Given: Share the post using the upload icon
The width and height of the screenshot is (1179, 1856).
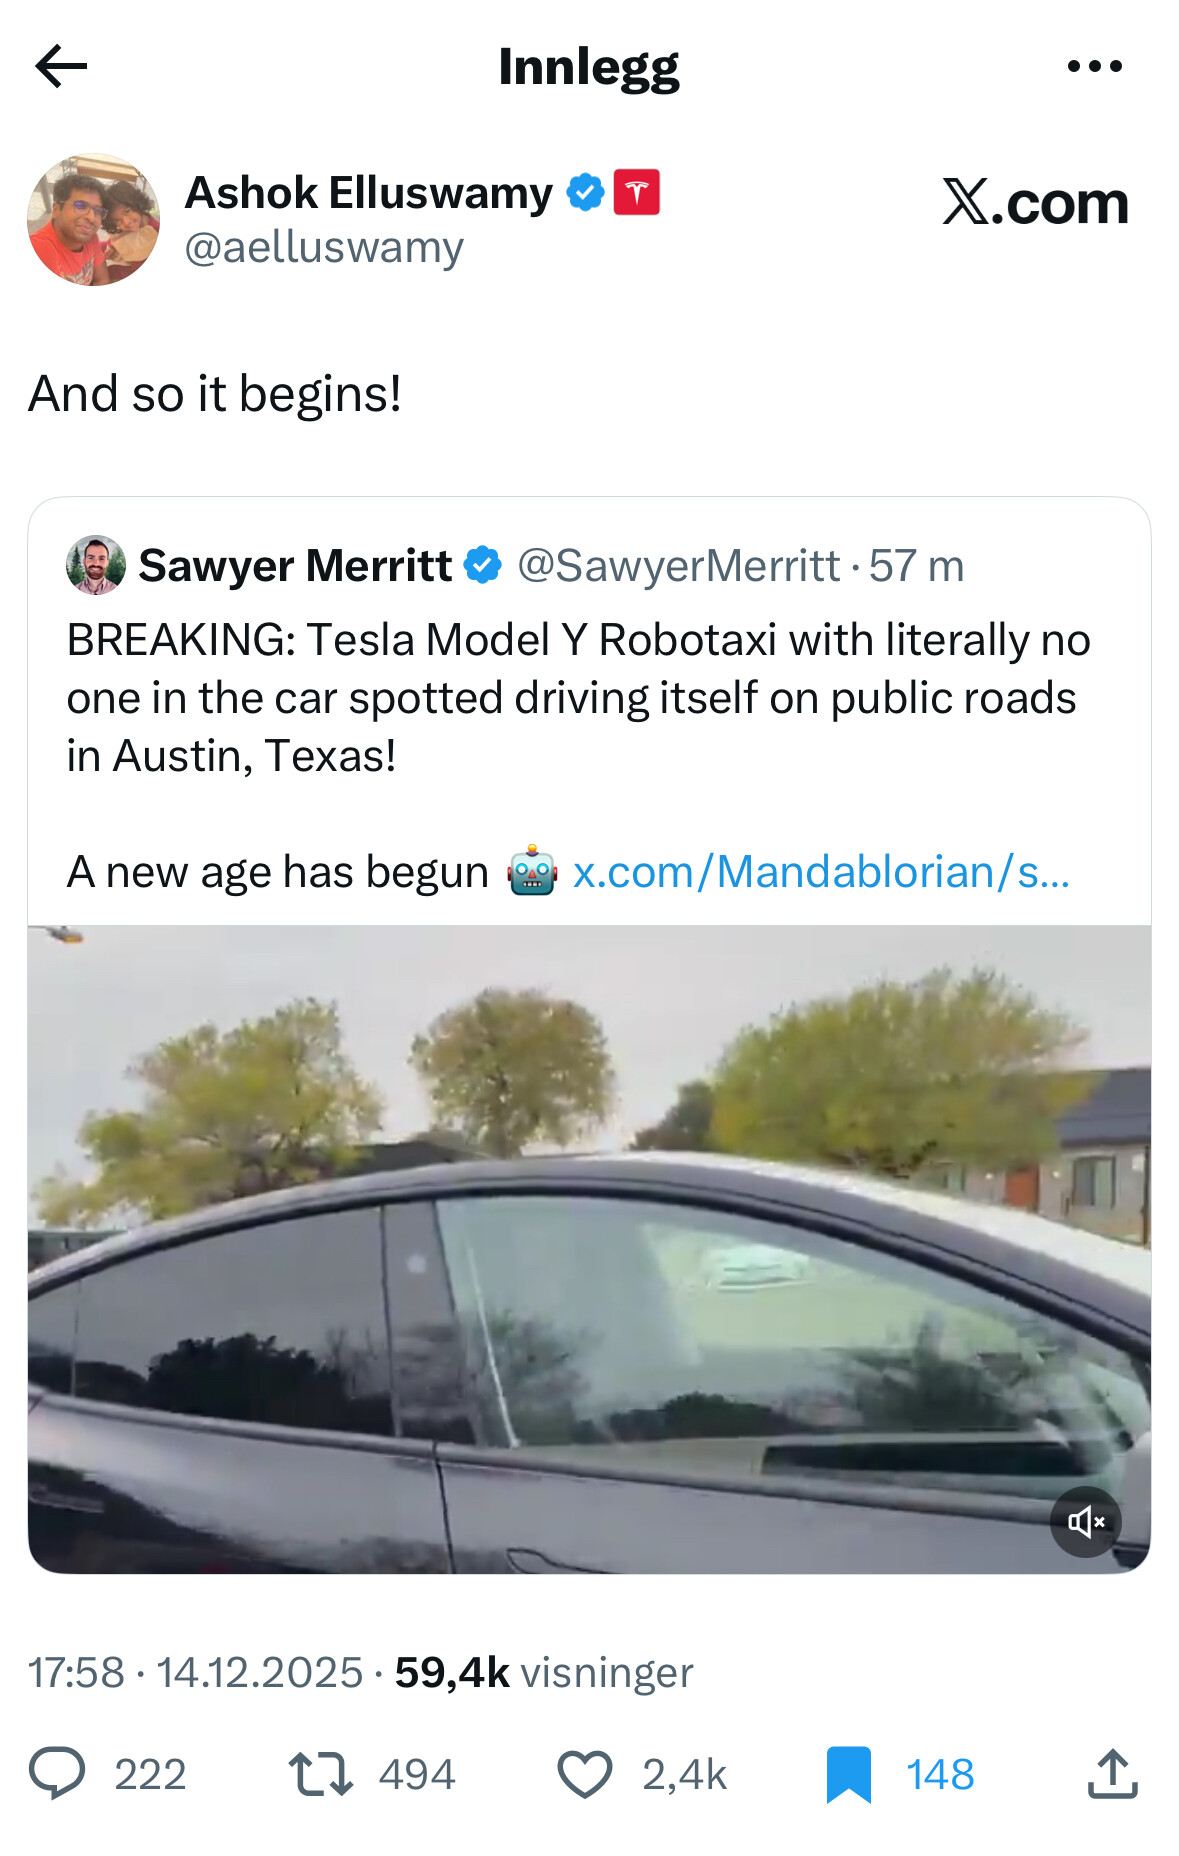Looking at the screenshot, I should tap(1112, 1774).
